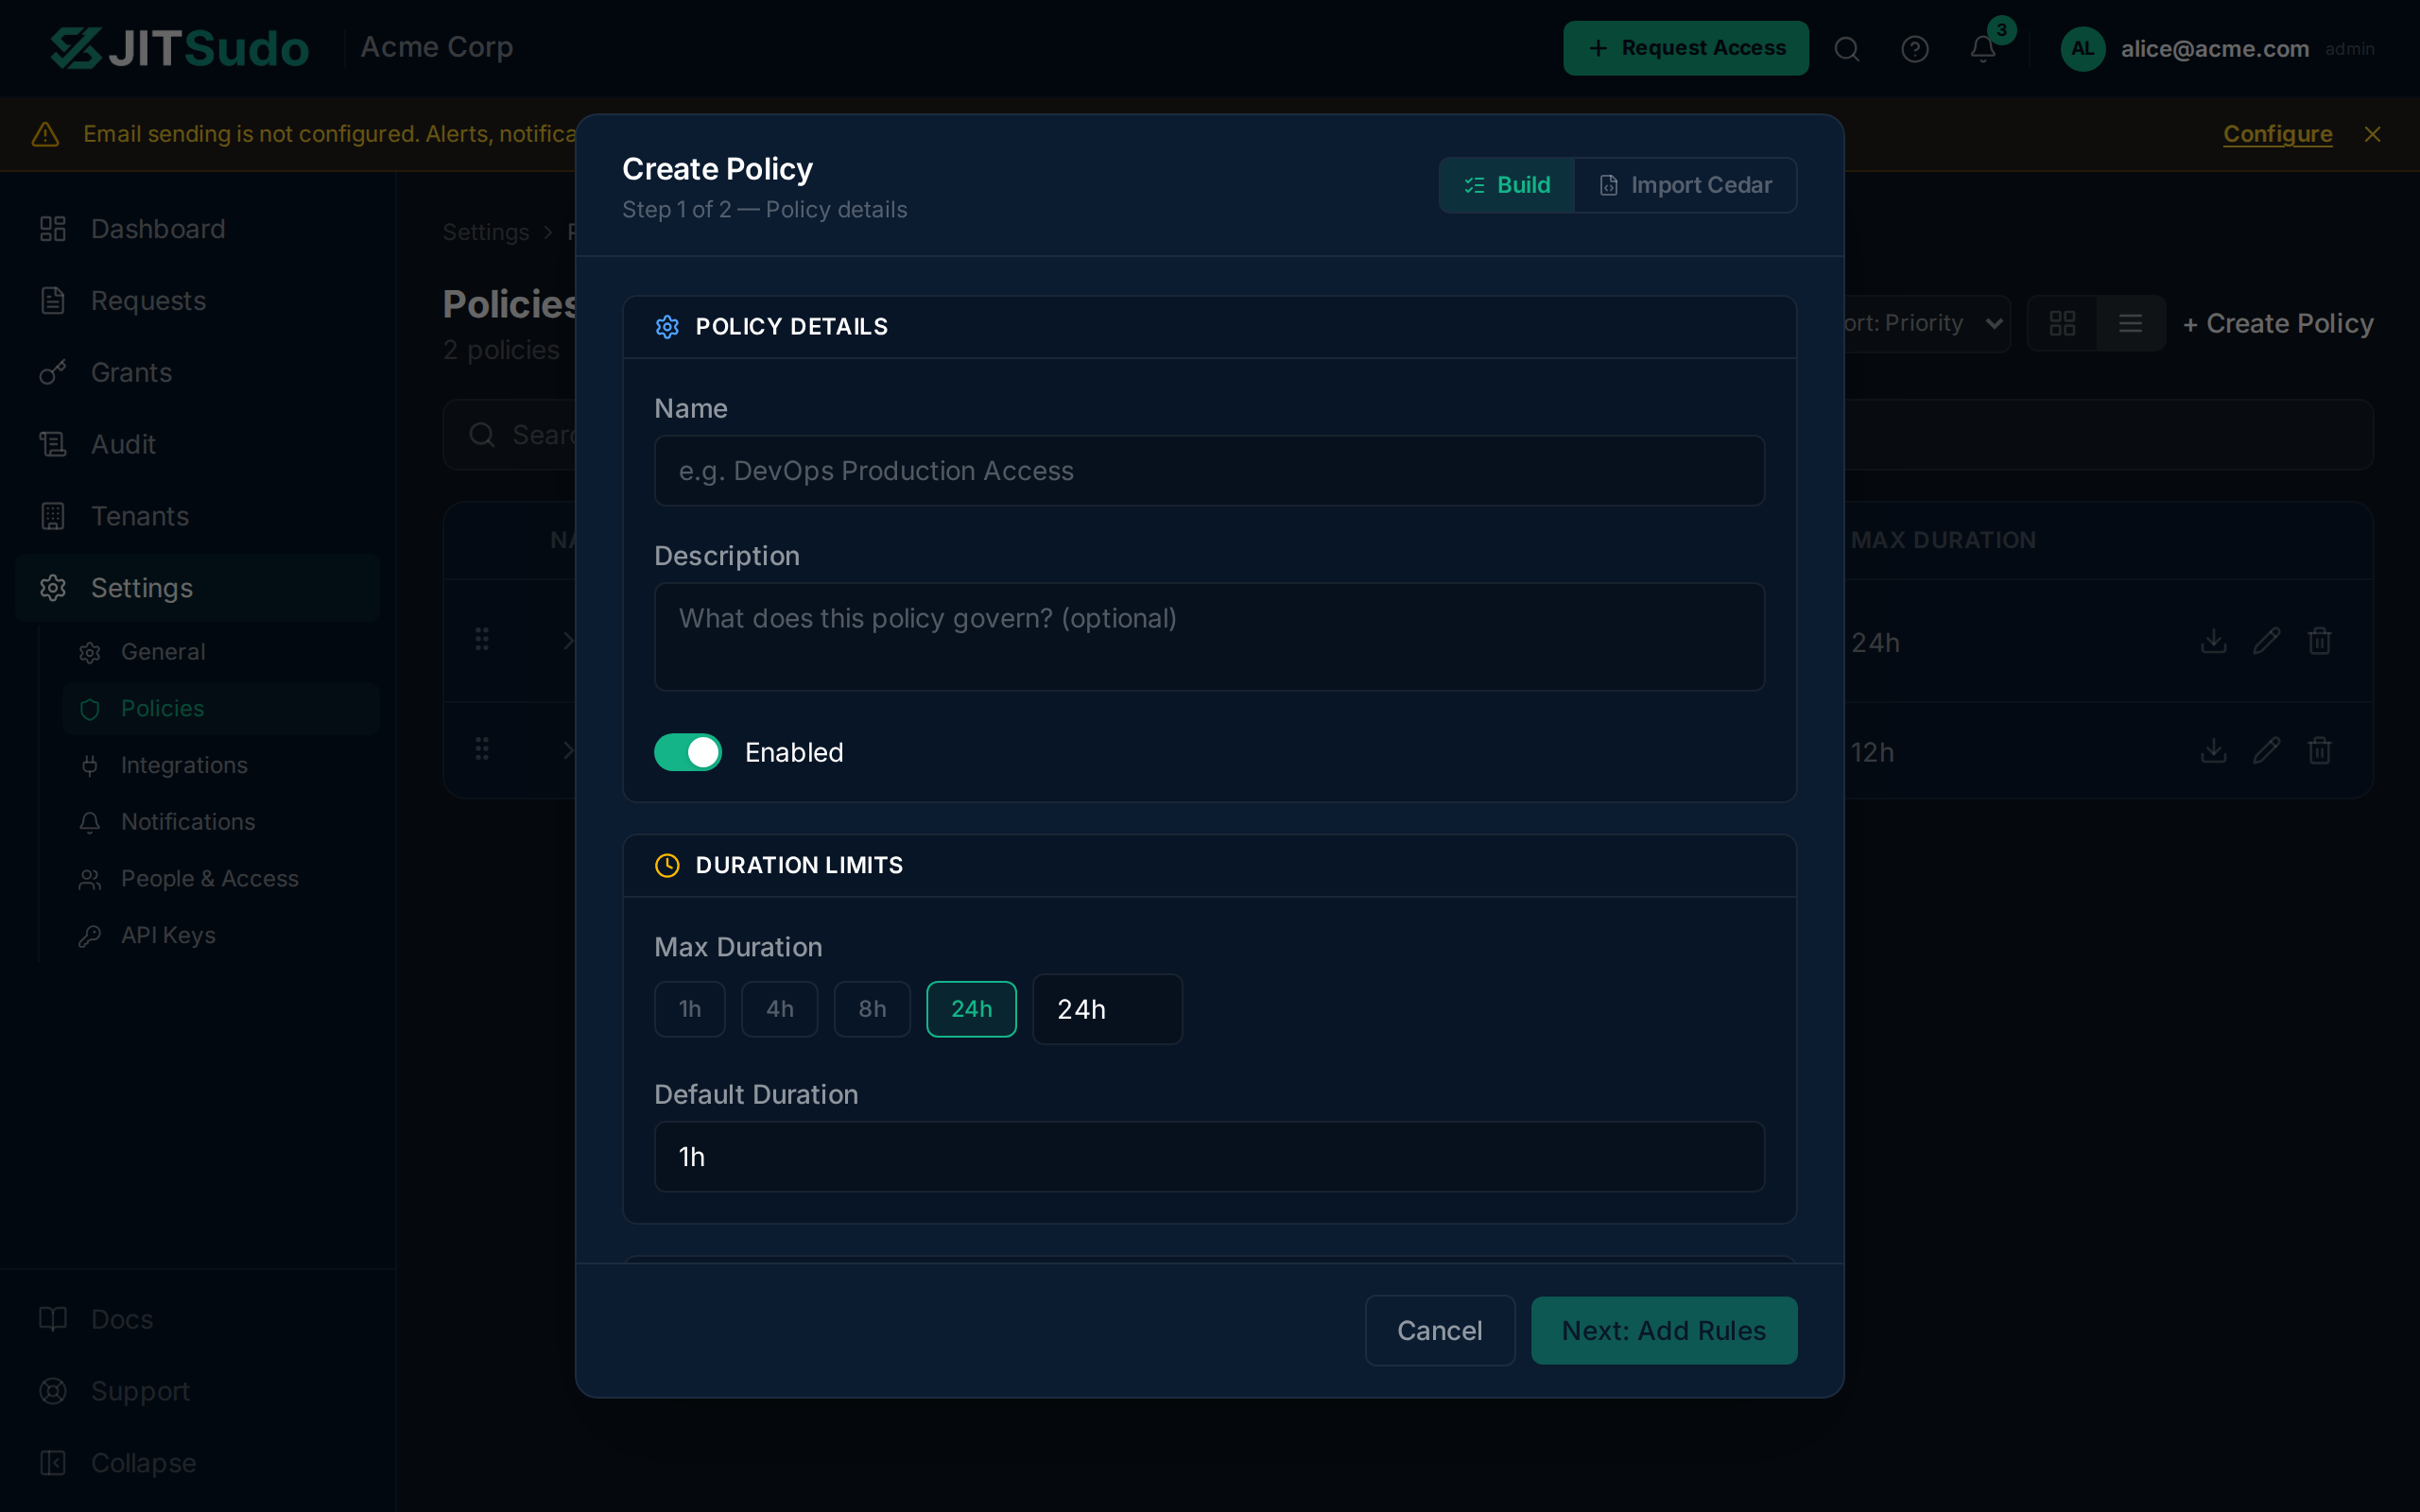This screenshot has height=1512, width=2420.
Task: Dismiss the email warning banner
Action: tap(2372, 134)
